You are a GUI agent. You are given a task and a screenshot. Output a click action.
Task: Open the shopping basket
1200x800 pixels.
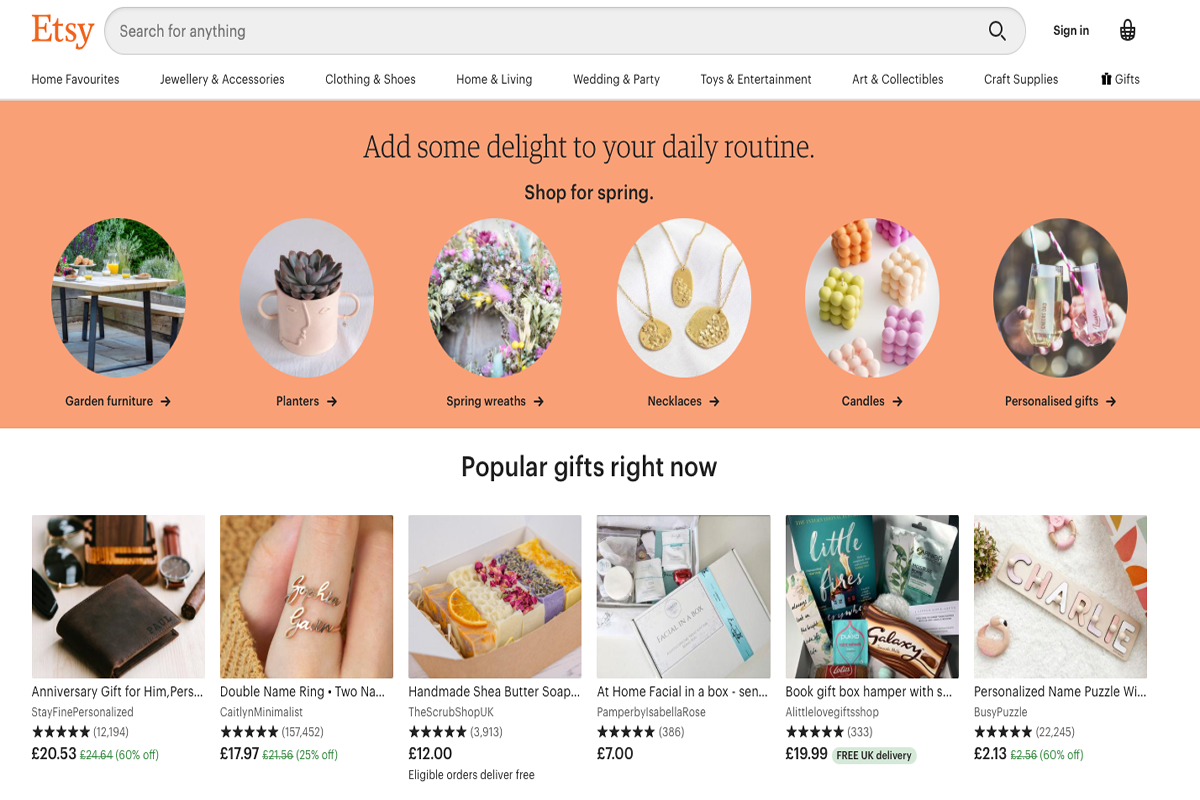click(1128, 31)
